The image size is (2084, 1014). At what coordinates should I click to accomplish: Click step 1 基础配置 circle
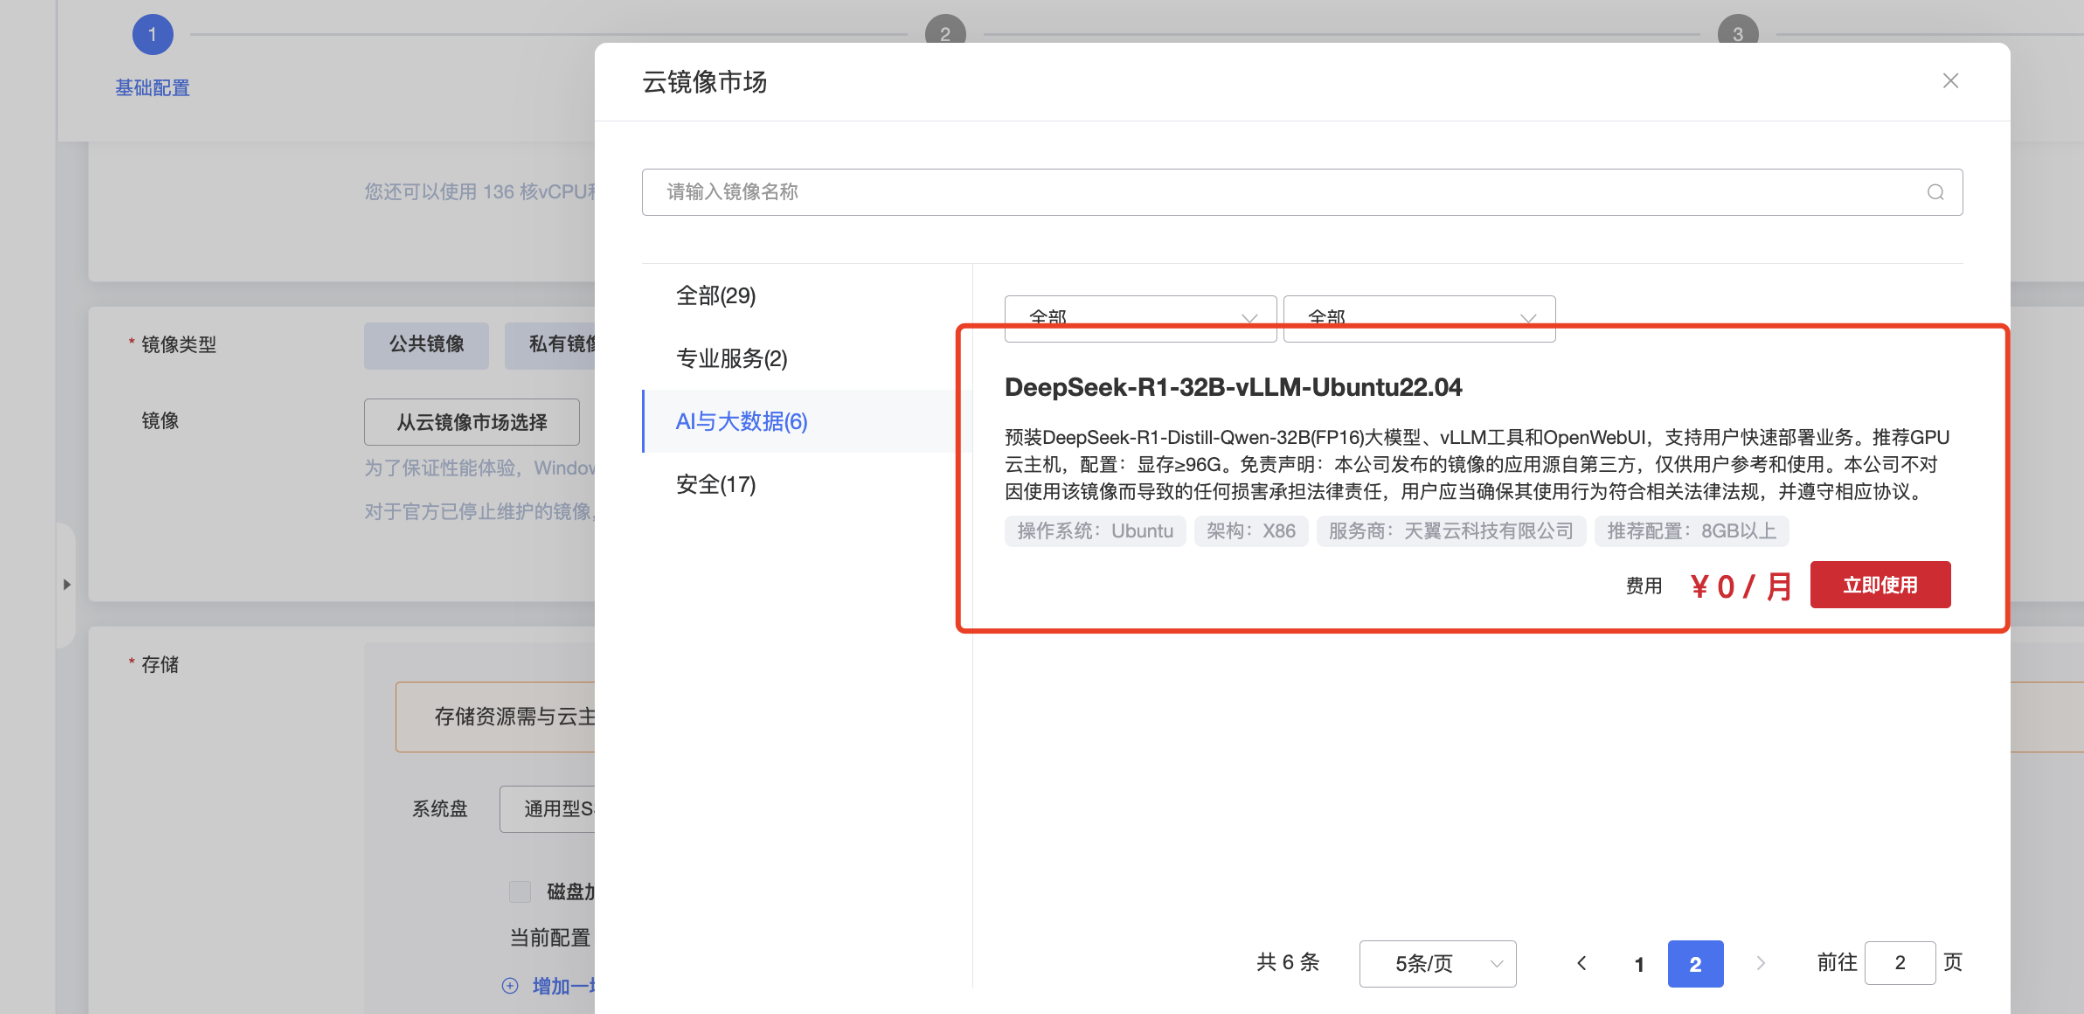click(x=153, y=35)
